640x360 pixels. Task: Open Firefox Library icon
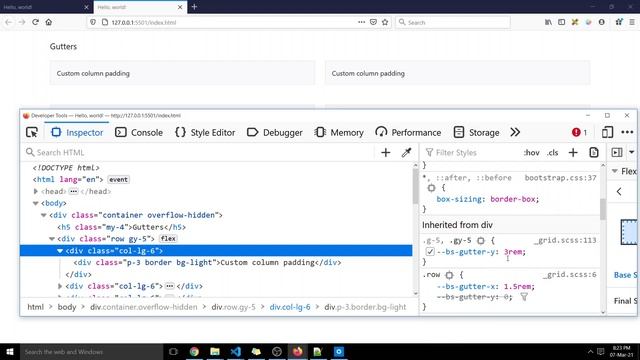[x=548, y=22]
